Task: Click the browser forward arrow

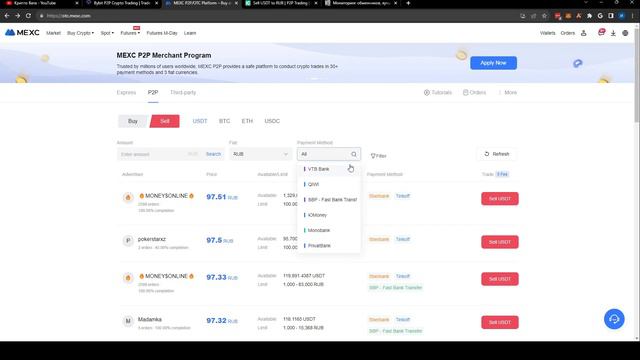Action: point(18,16)
